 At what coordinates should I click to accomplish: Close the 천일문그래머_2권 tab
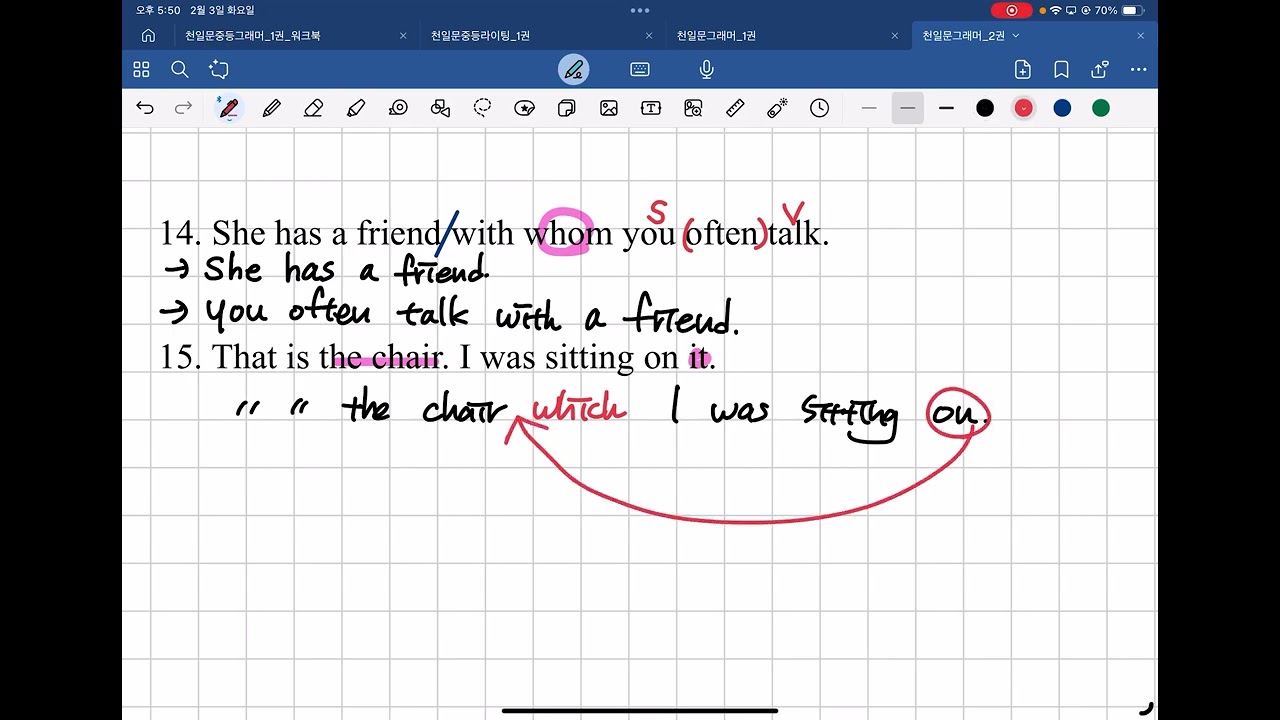tap(1140, 36)
